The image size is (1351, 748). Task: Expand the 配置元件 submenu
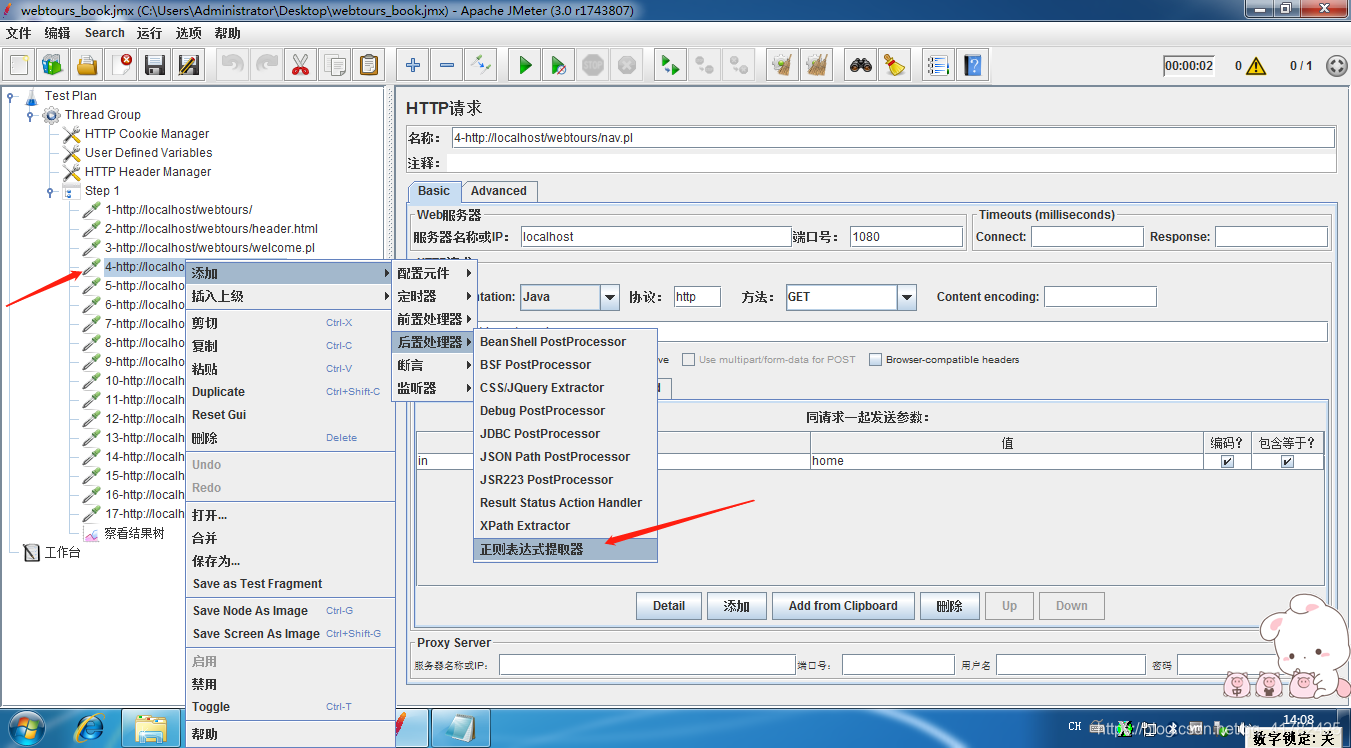point(435,273)
